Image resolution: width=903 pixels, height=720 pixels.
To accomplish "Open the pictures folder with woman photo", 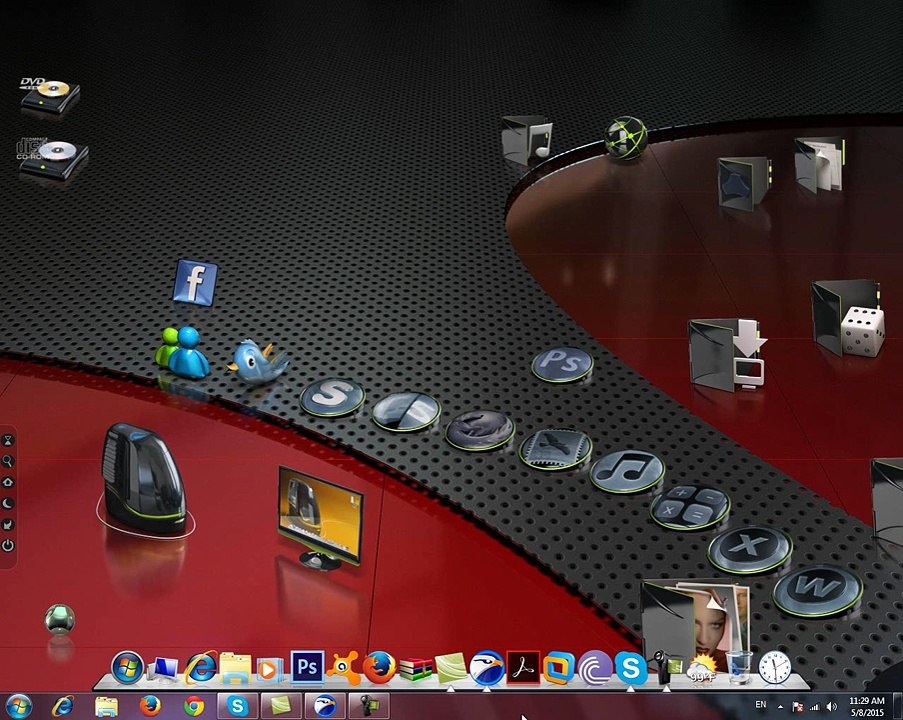I will click(696, 621).
